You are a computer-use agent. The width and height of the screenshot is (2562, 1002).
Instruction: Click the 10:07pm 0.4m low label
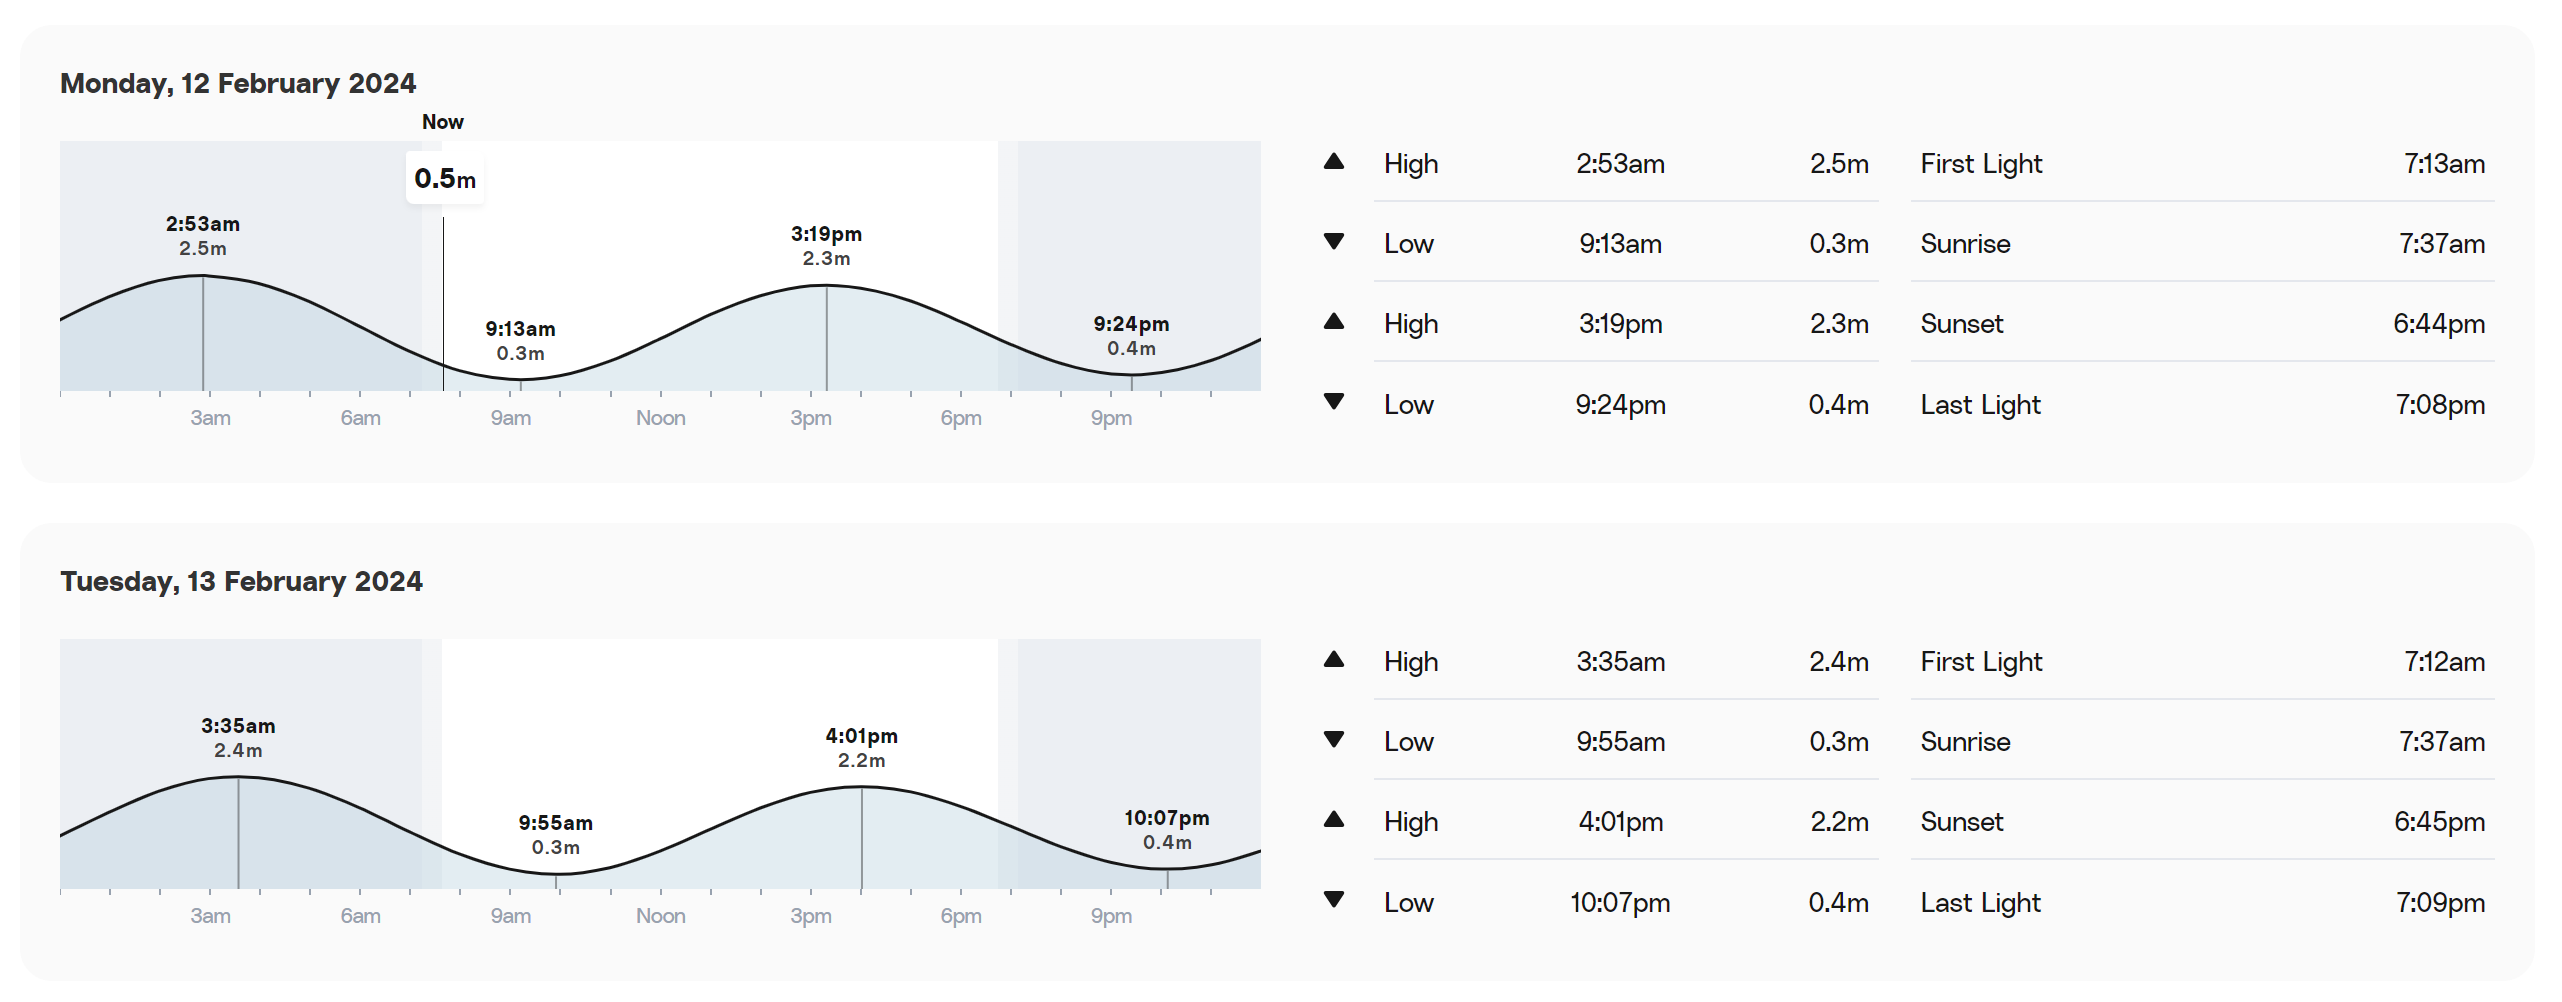pyautogui.click(x=1167, y=830)
